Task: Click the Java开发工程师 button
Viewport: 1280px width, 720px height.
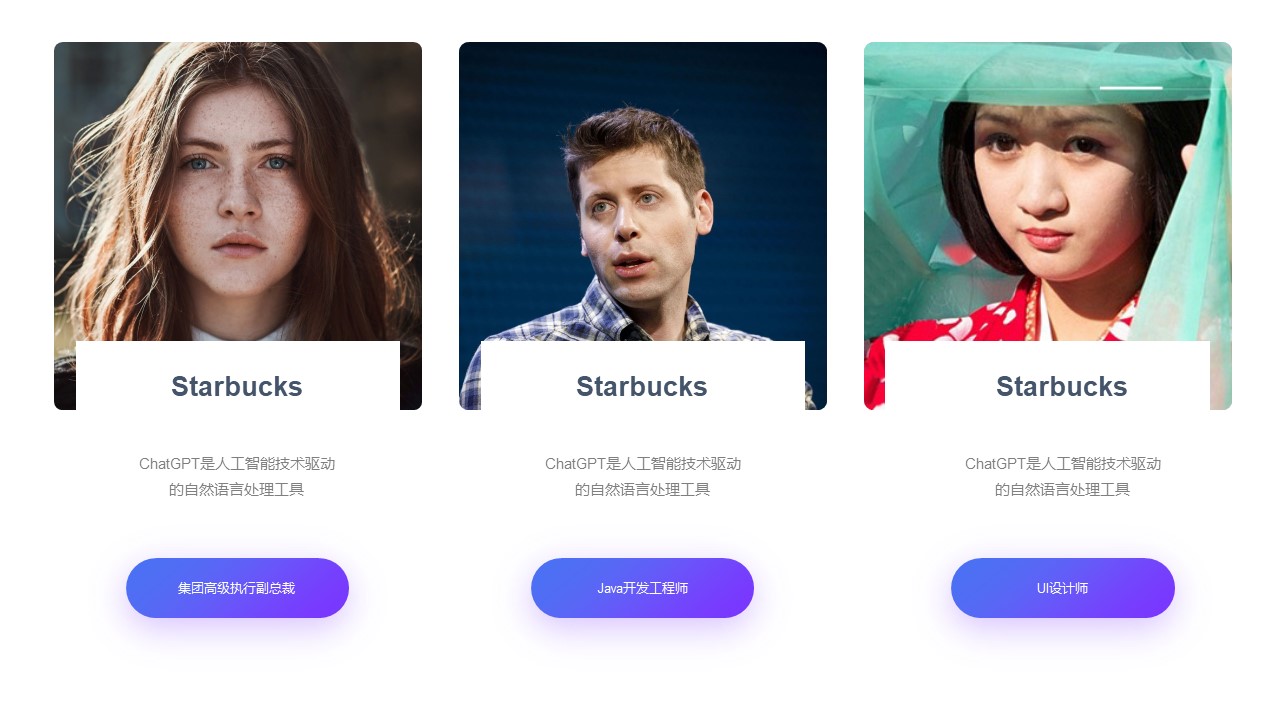Action: click(642, 588)
